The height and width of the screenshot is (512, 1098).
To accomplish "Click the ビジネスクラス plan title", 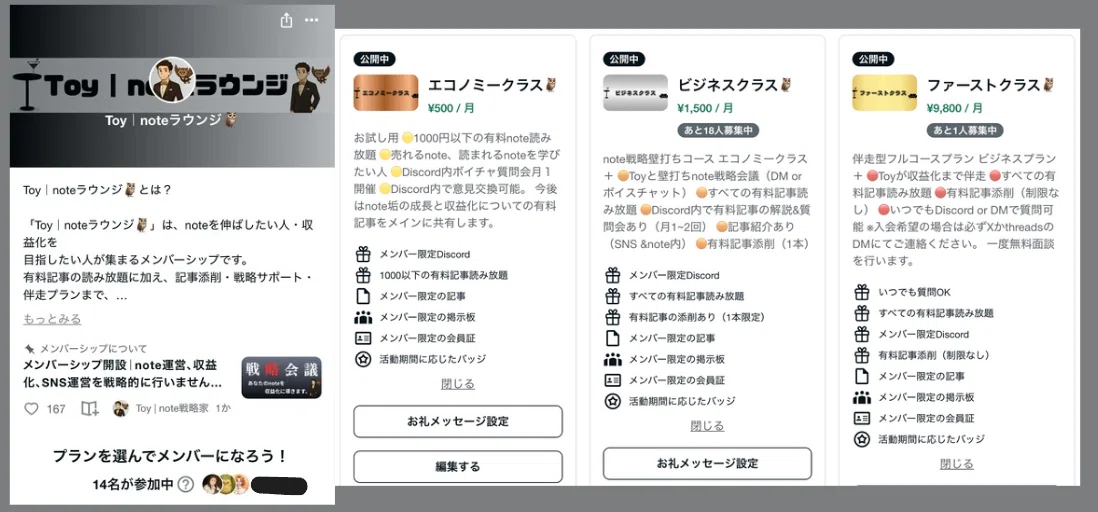I will pos(737,85).
